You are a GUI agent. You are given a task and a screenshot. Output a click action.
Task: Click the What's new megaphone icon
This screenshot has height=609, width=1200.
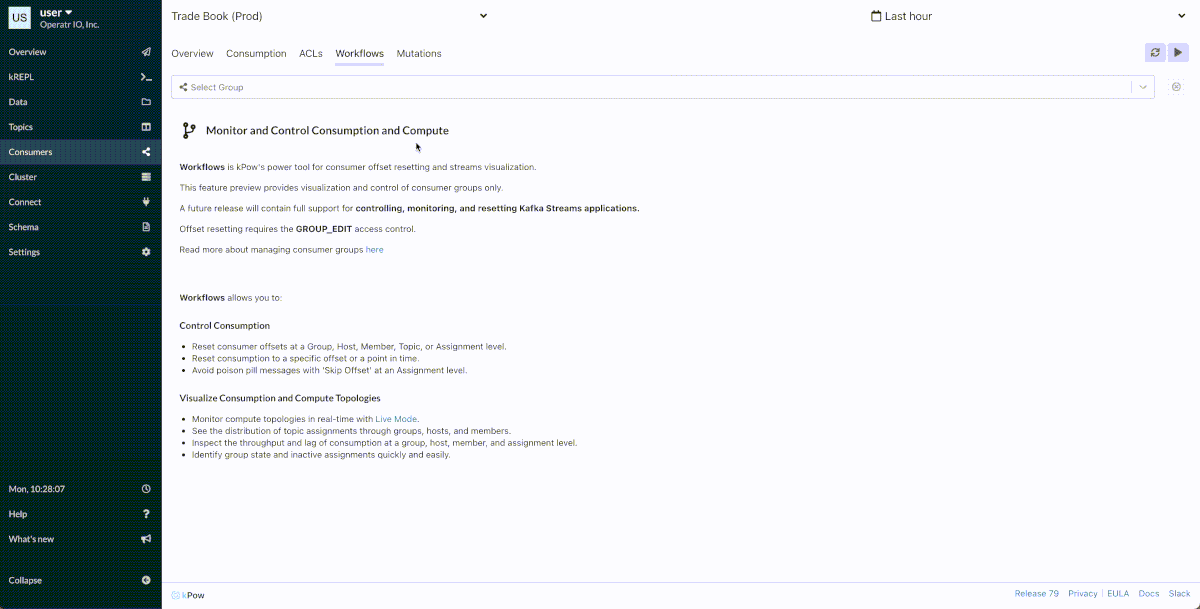pyautogui.click(x=146, y=539)
